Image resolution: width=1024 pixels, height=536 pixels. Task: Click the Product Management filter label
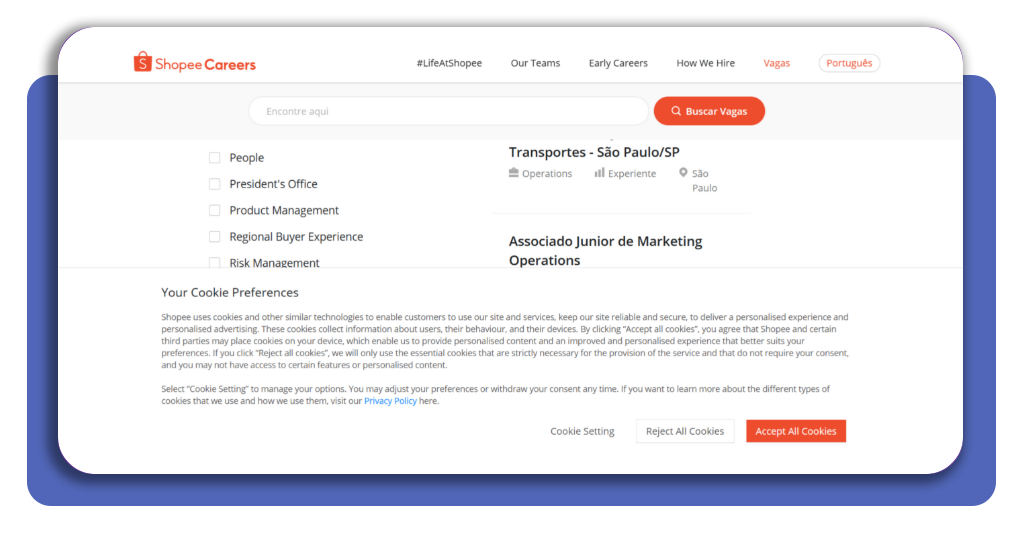click(x=284, y=210)
